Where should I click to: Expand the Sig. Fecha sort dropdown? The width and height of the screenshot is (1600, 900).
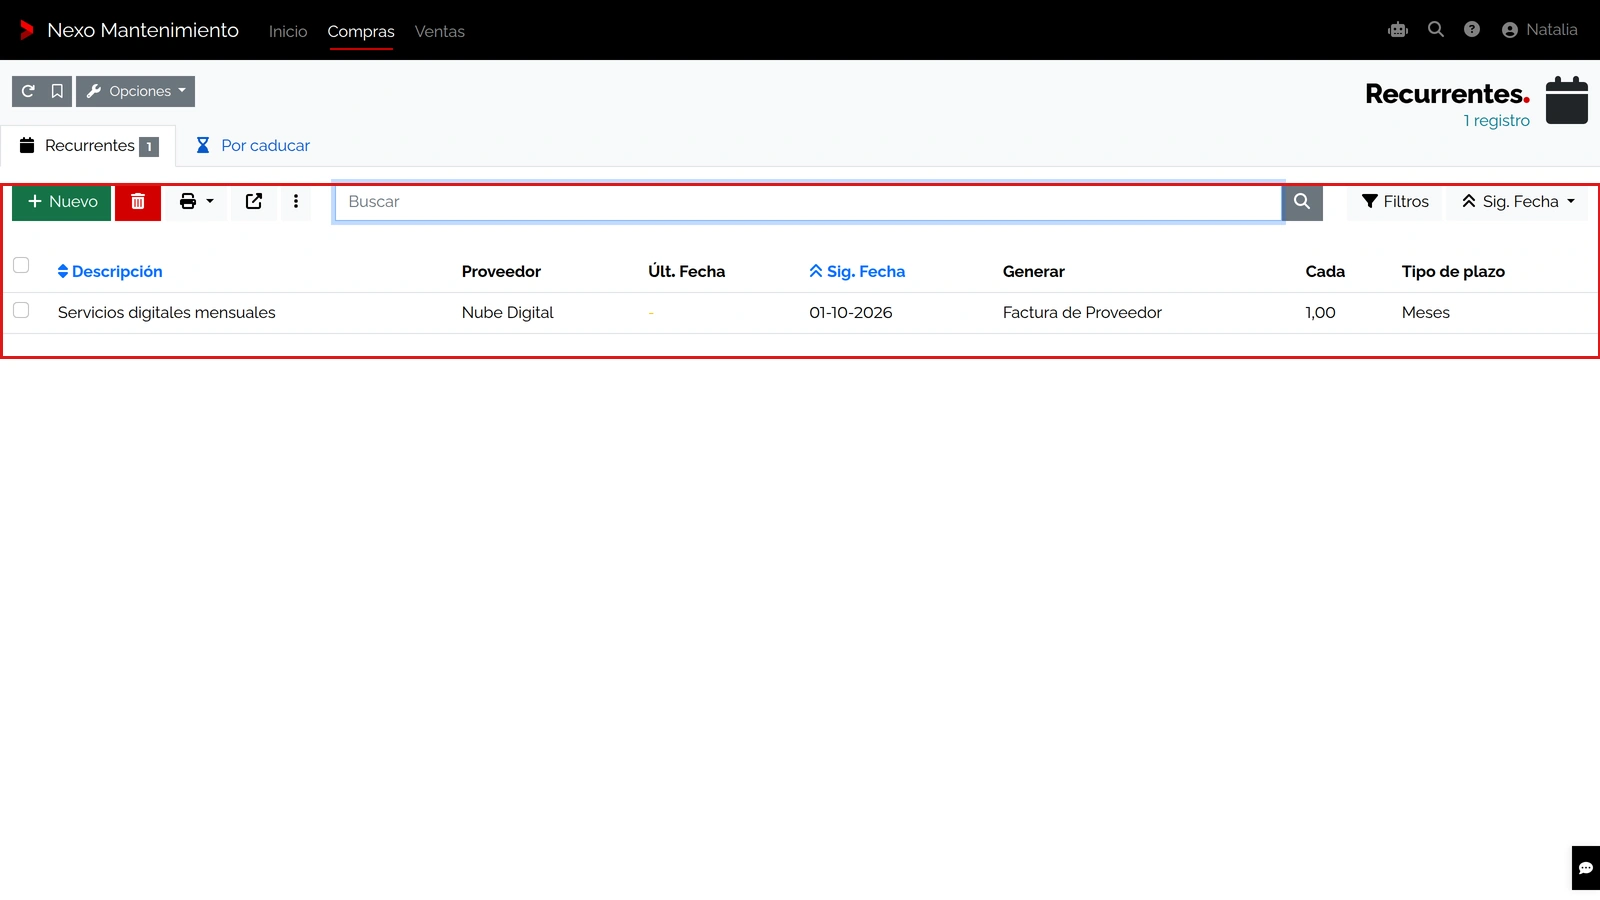[1517, 202]
